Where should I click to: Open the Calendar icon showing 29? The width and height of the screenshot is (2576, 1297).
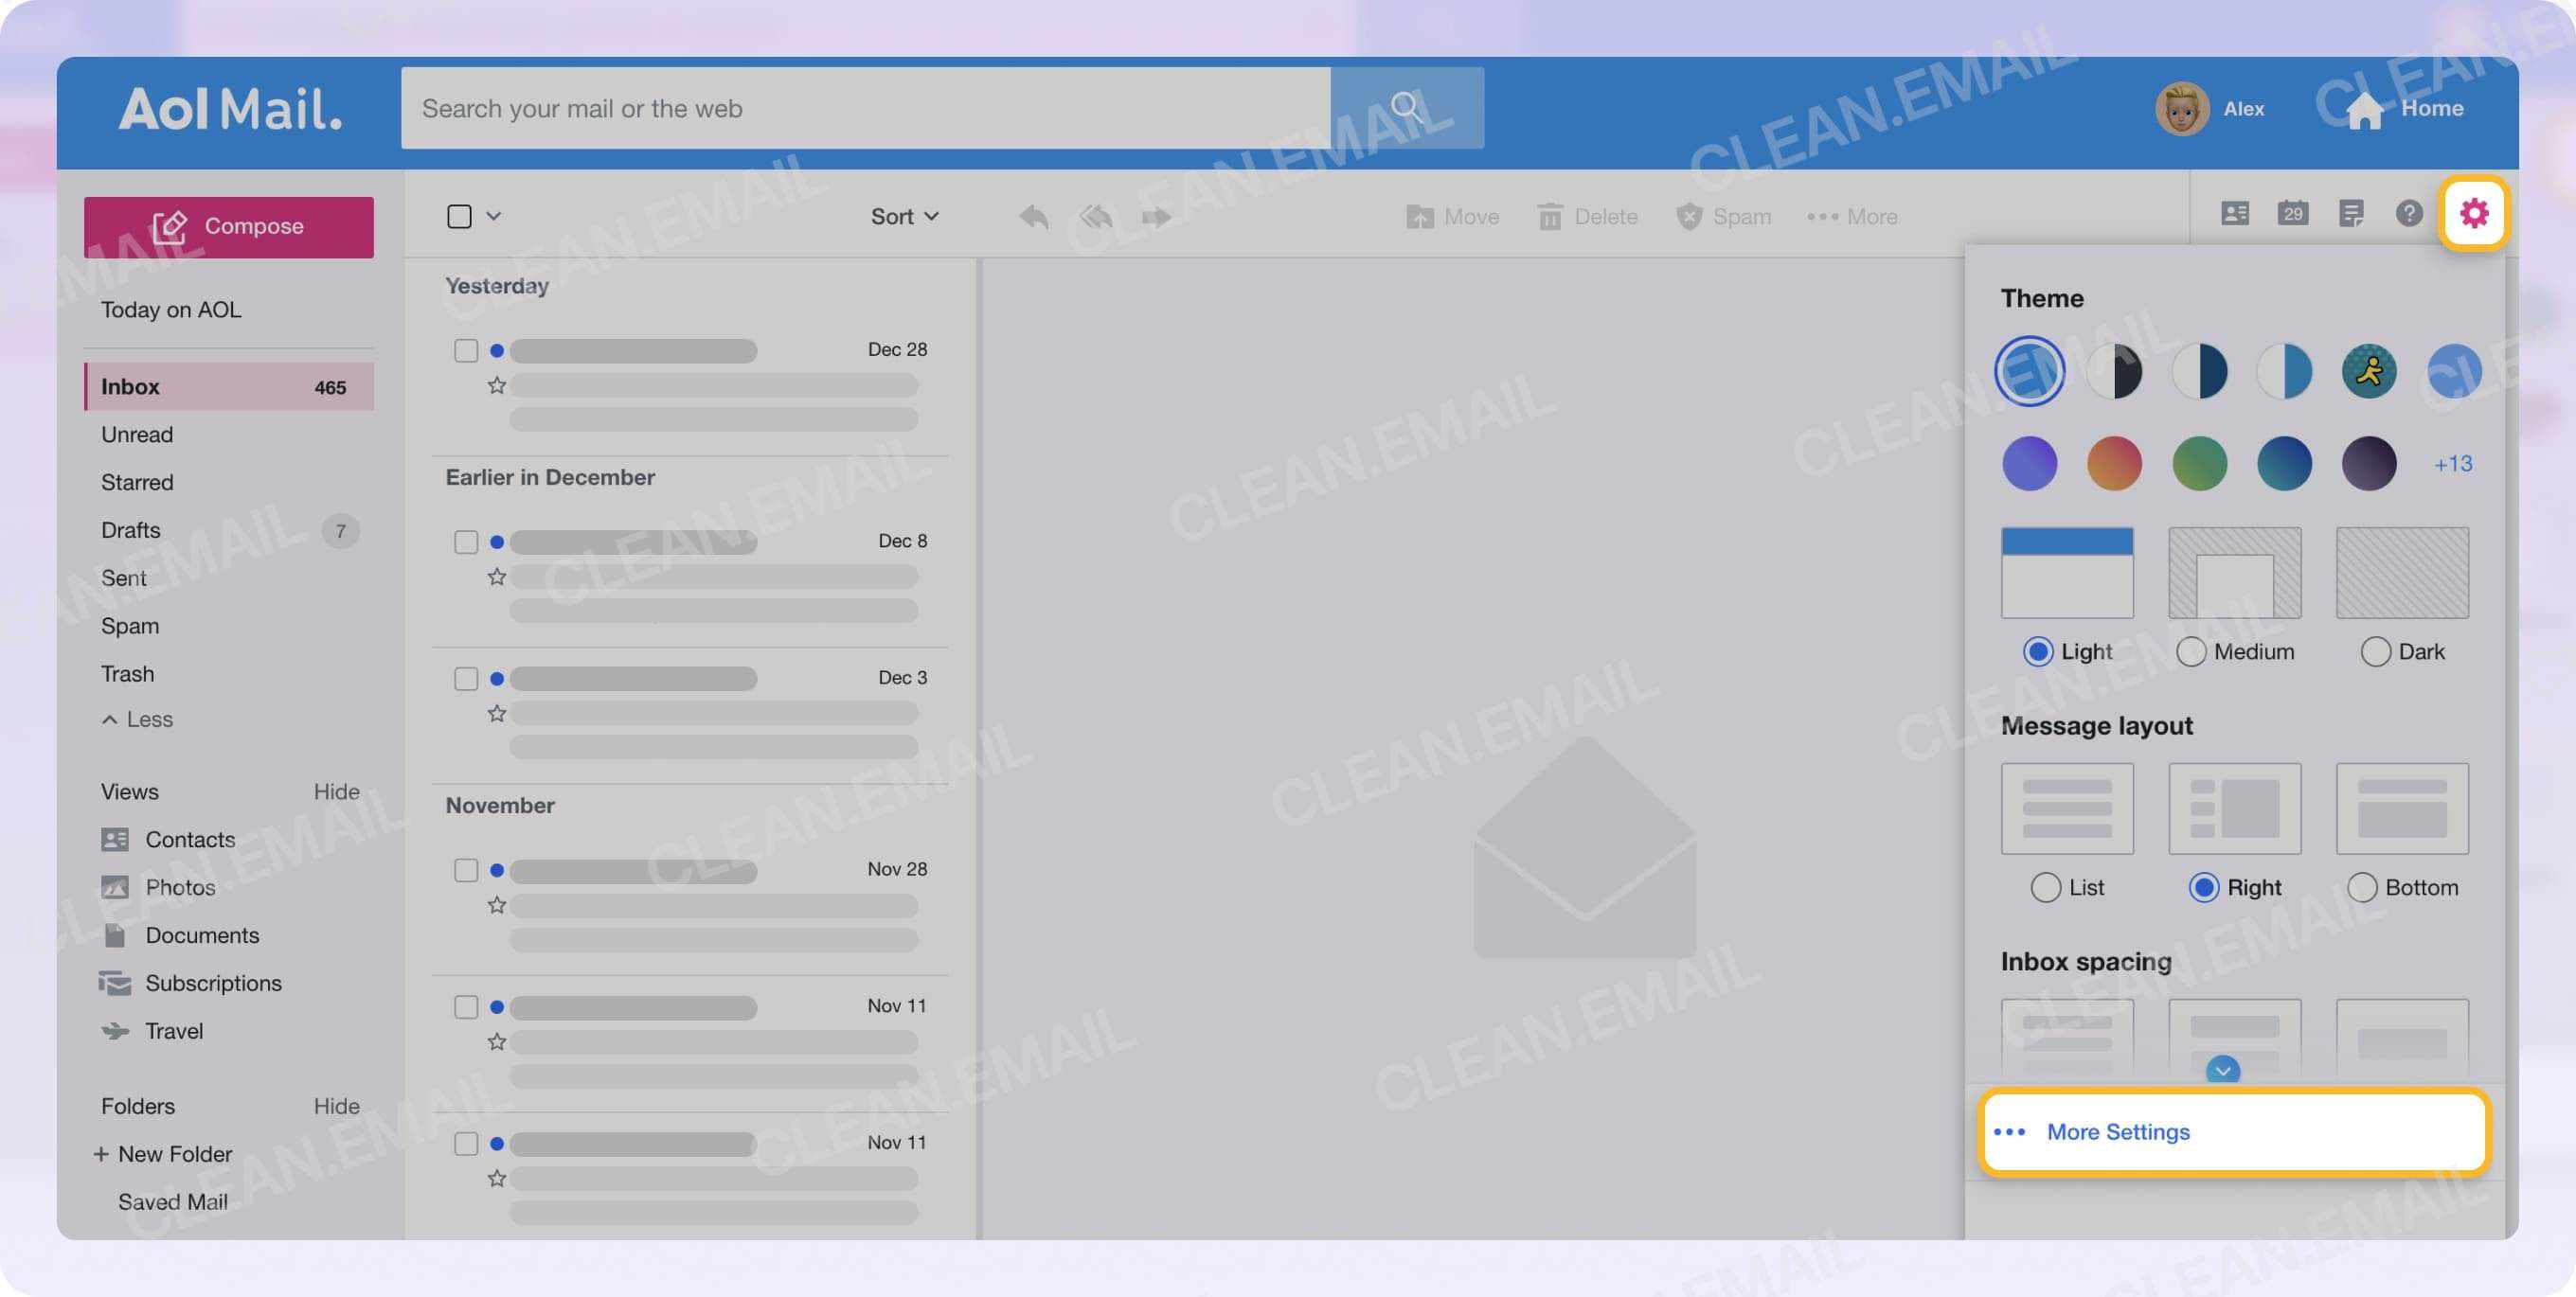click(x=2294, y=212)
